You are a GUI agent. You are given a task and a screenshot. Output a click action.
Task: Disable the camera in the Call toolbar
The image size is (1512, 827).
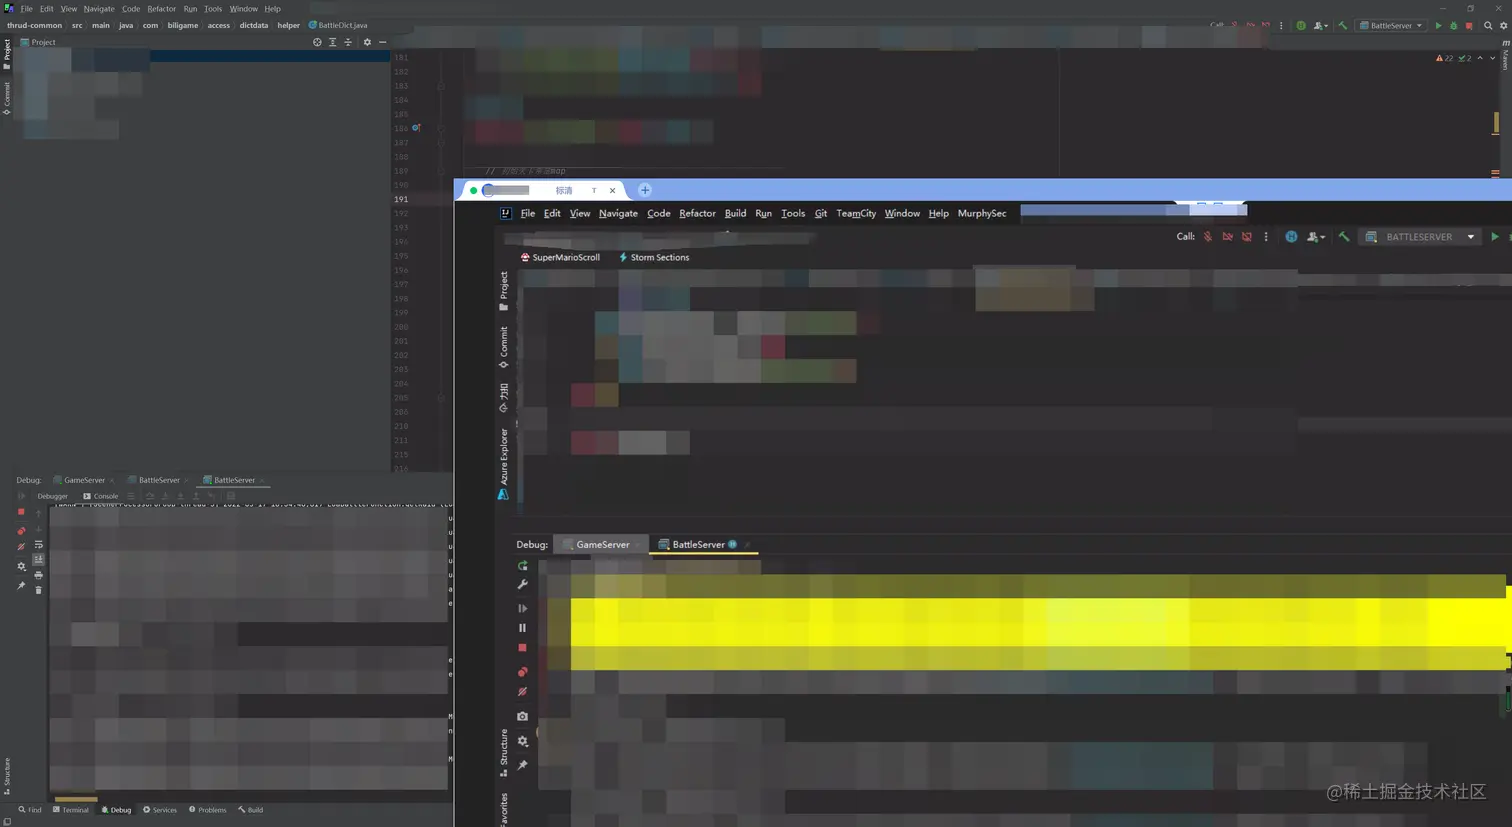click(x=1228, y=236)
